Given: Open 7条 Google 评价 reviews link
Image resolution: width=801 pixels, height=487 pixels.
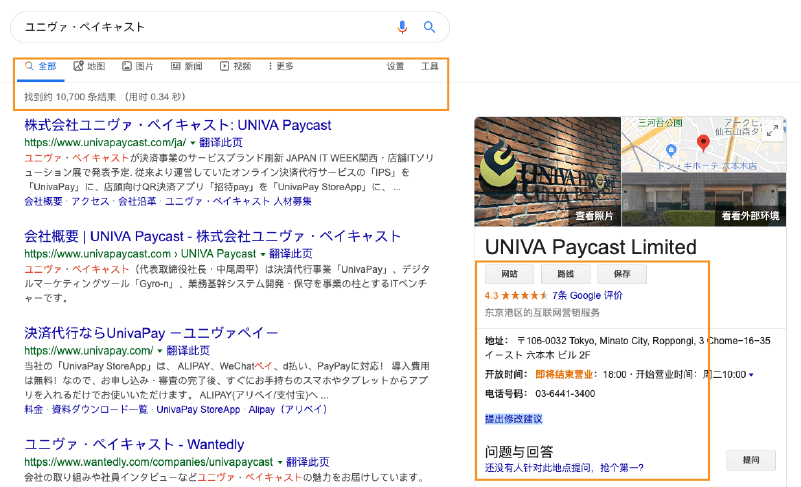Looking at the screenshot, I should pos(587,295).
